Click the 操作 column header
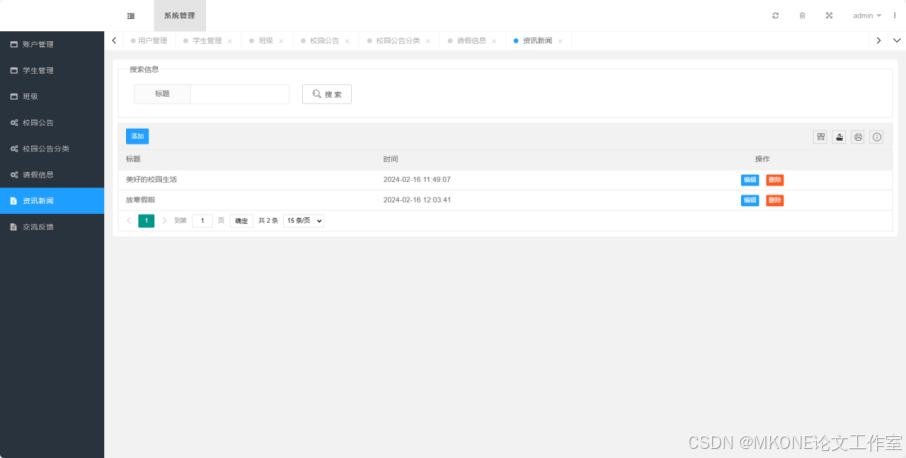The height and width of the screenshot is (458, 906). [x=762, y=159]
